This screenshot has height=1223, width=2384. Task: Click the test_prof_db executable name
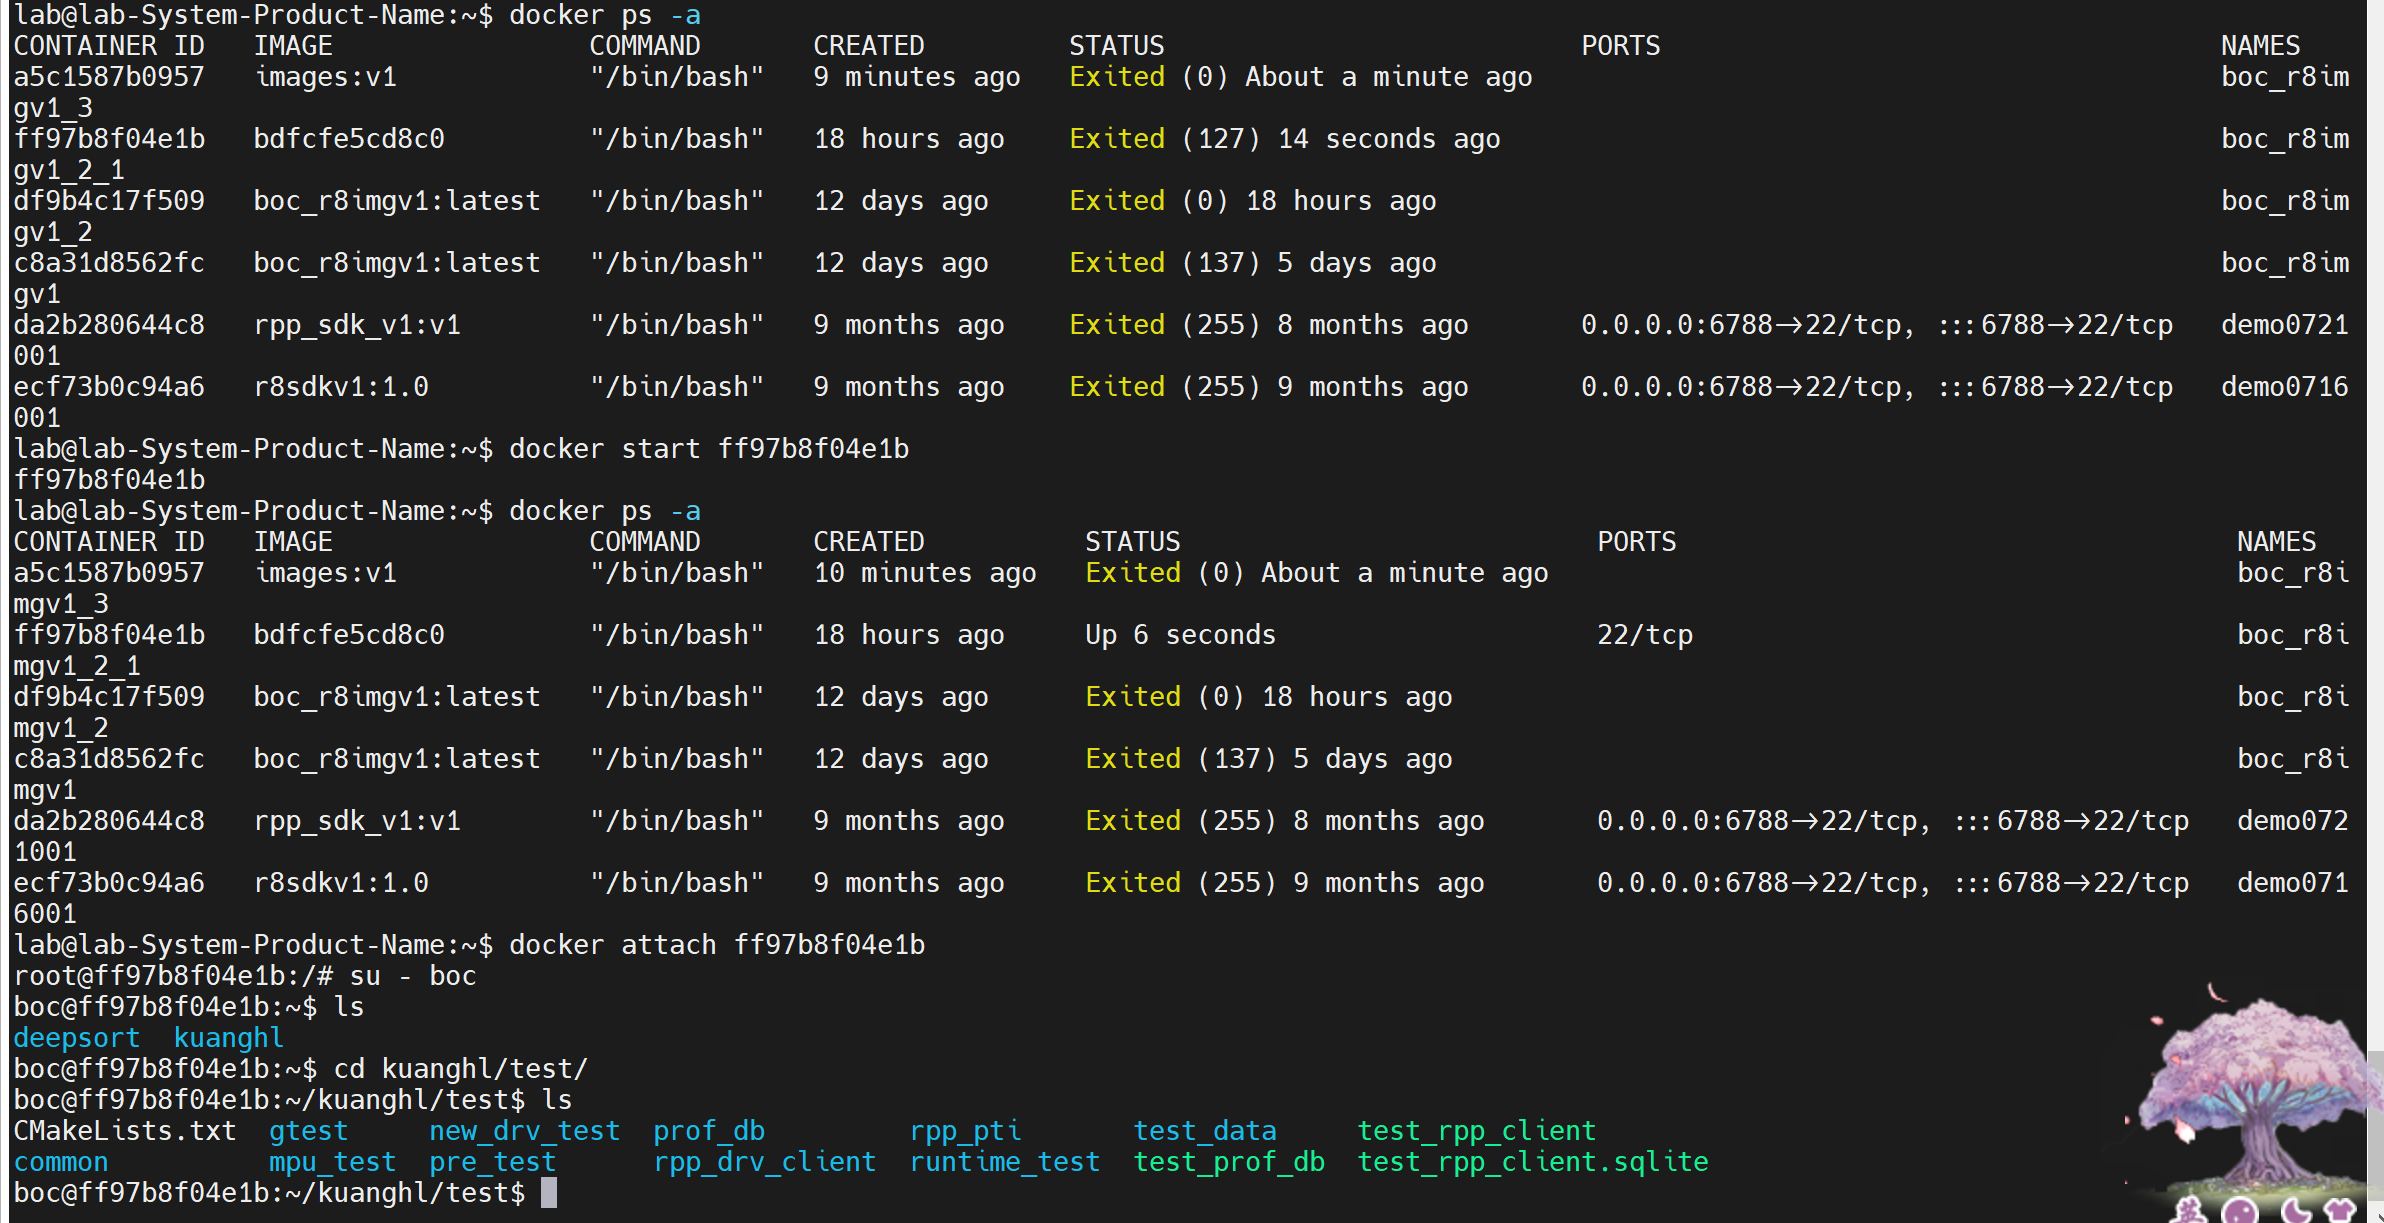1229,1162
